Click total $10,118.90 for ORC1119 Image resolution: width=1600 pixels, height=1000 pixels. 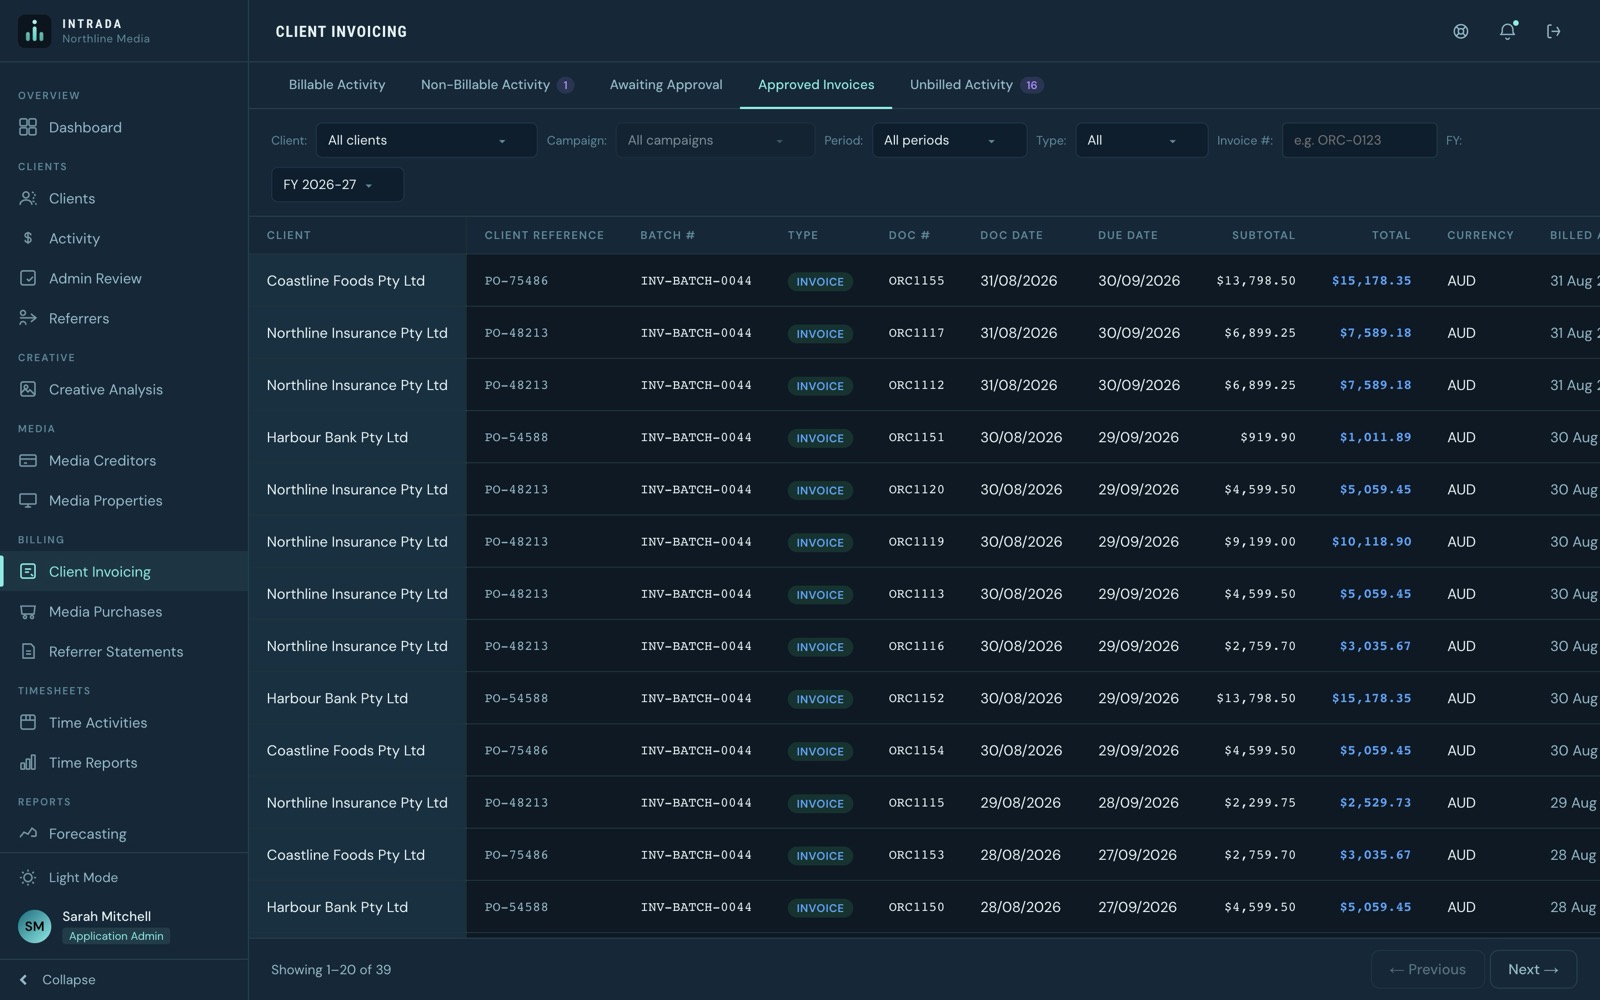coord(1371,542)
